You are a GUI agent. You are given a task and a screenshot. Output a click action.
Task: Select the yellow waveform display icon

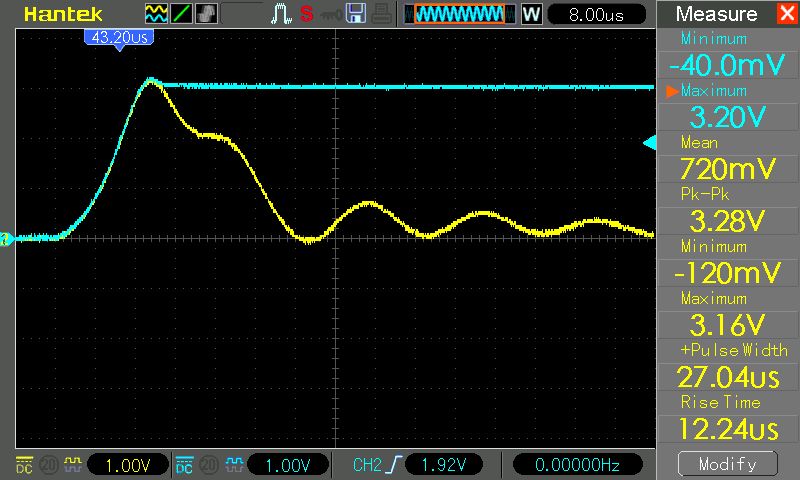pyautogui.click(x=157, y=15)
